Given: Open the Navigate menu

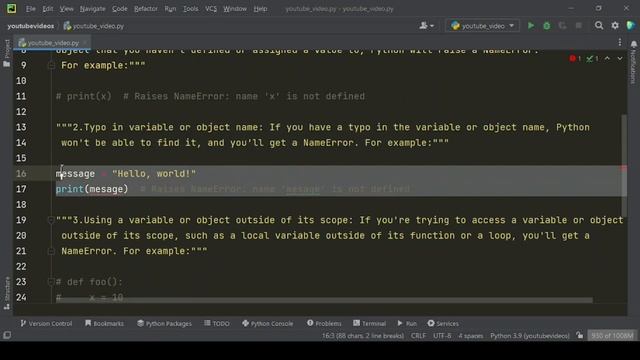Looking at the screenshot, I should (x=93, y=9).
